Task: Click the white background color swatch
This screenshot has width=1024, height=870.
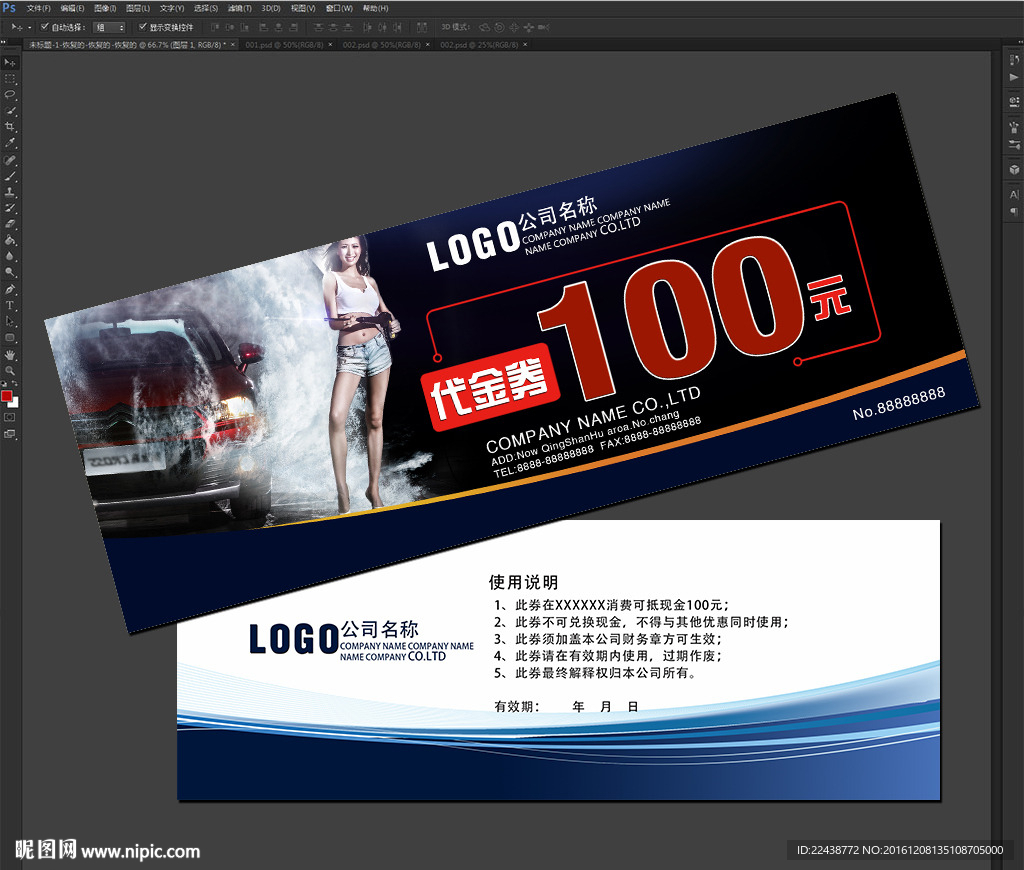Action: pos(14,404)
